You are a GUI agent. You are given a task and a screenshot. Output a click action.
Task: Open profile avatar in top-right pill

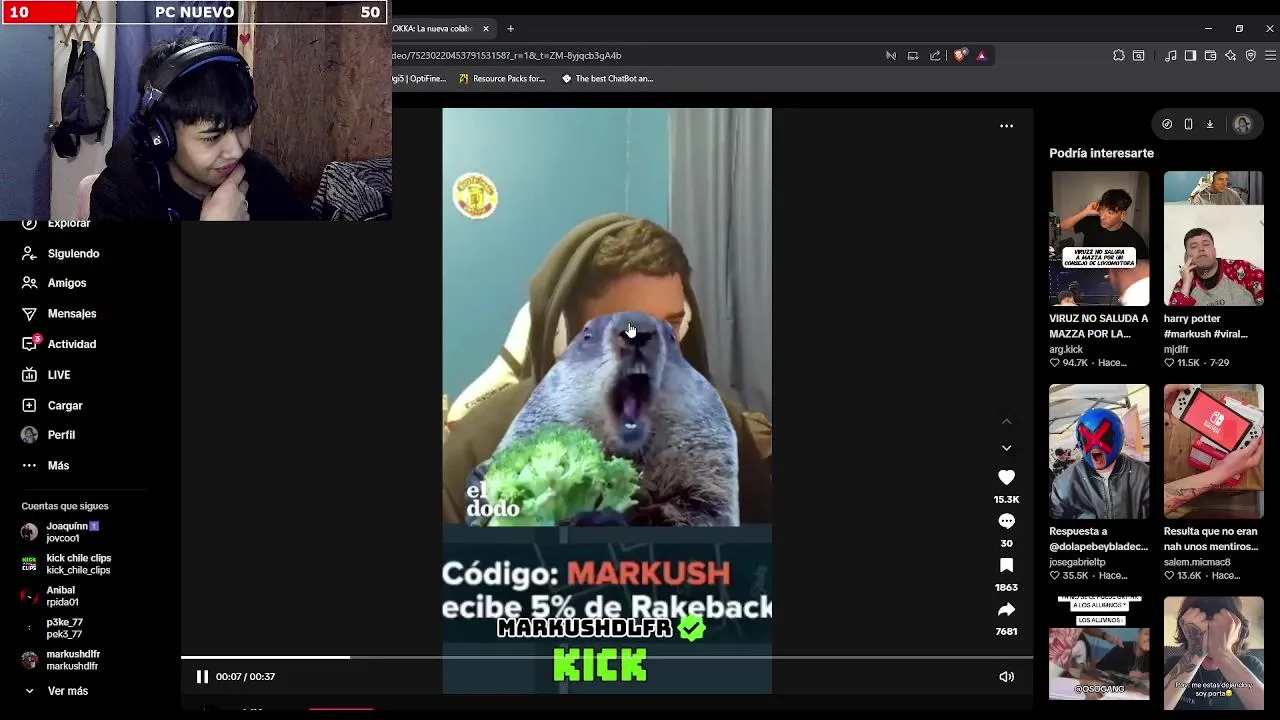[1242, 124]
